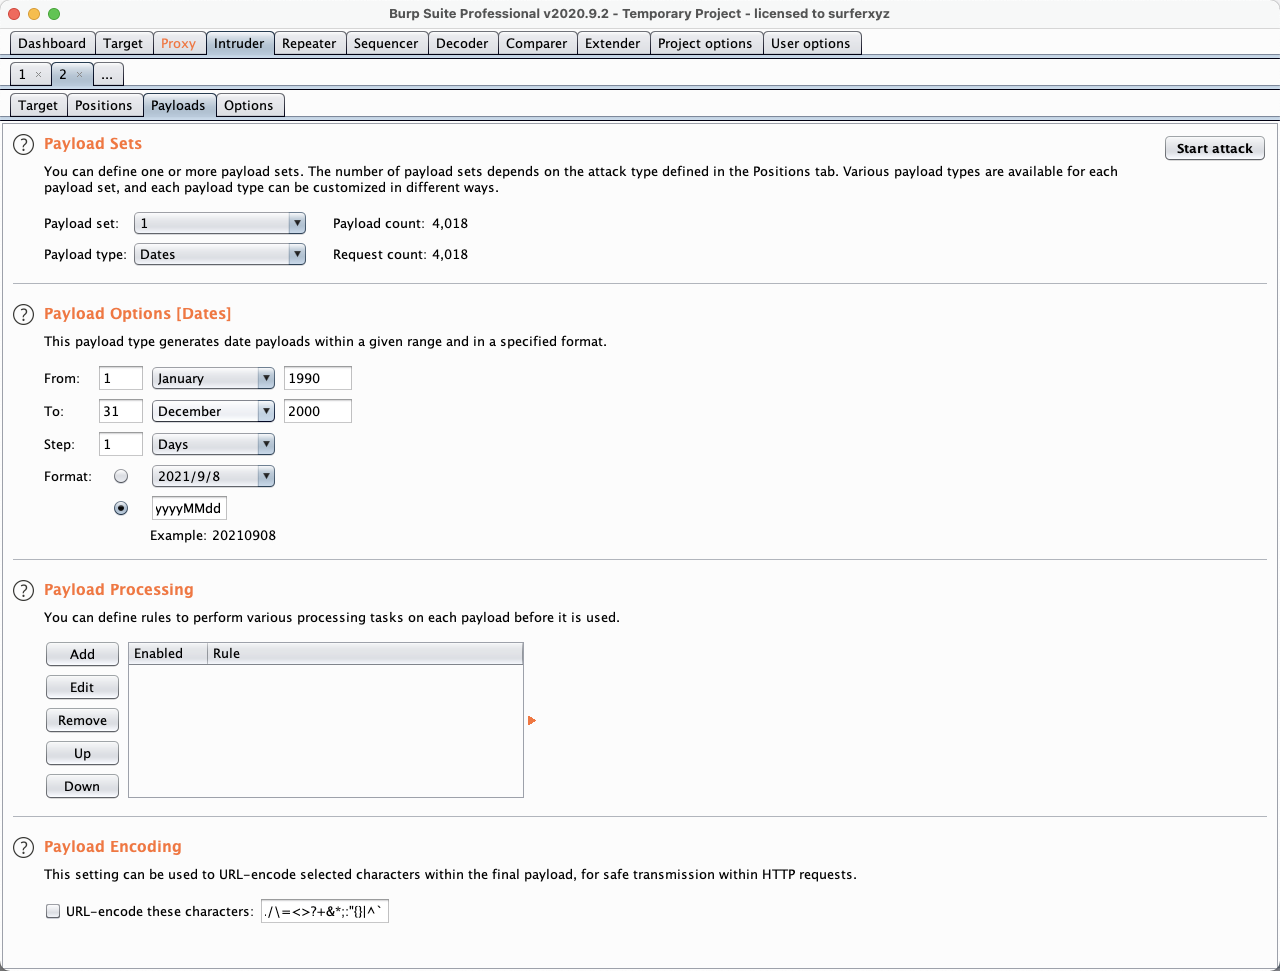
Task: Click the Rule column header
Action: coord(366,653)
